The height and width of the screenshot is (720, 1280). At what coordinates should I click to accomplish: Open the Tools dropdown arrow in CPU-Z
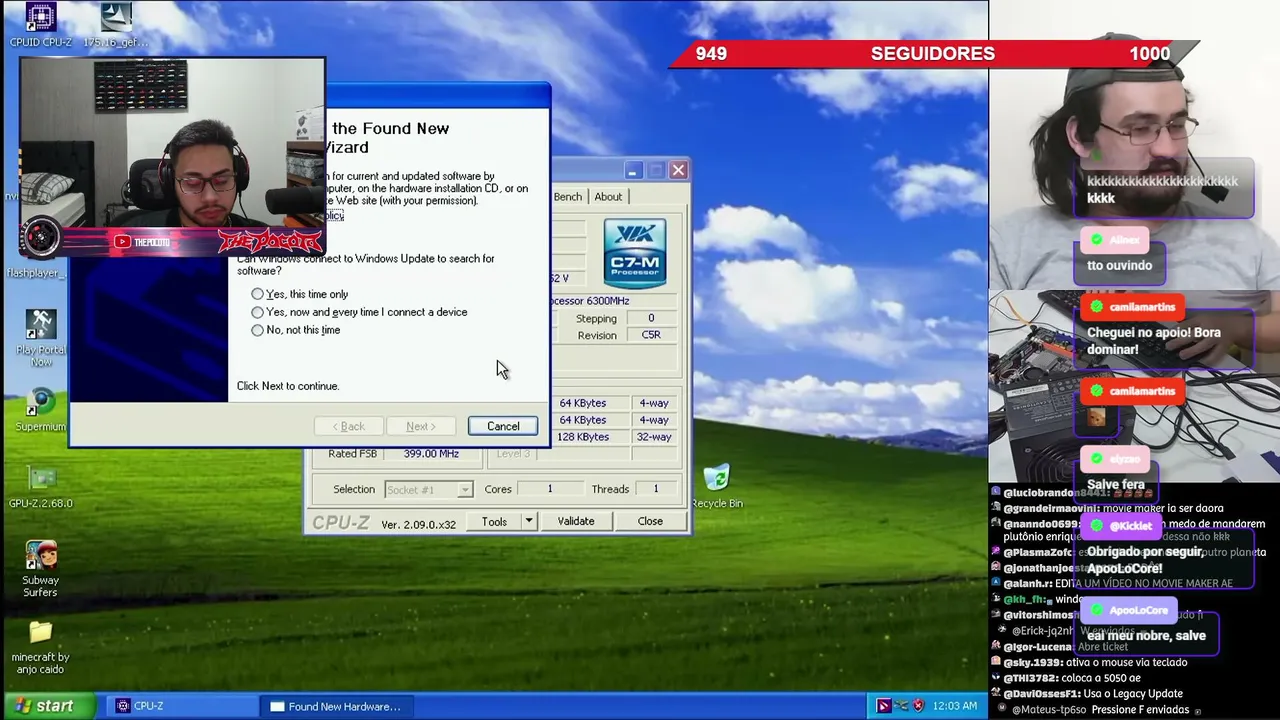tap(529, 521)
